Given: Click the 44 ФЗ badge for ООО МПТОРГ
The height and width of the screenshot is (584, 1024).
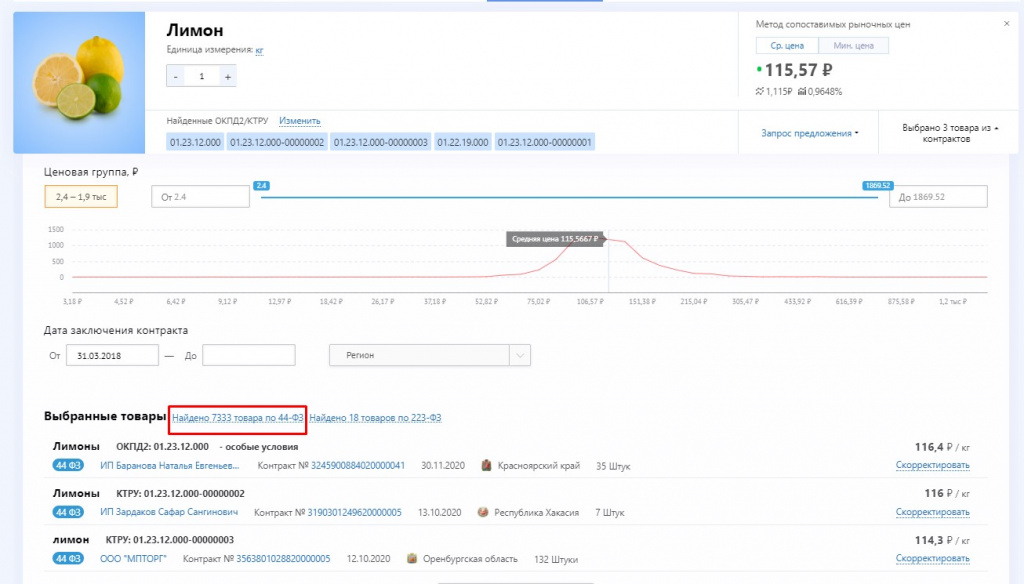Looking at the screenshot, I should [x=68, y=559].
